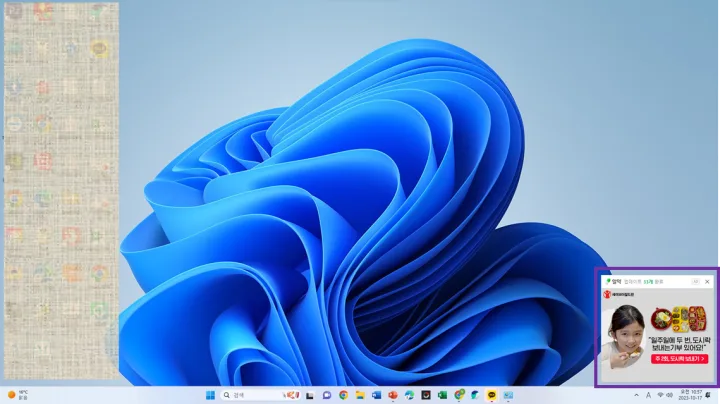720x404 pixels.
Task: Open the black square app icon beside Edge
Action: point(426,395)
